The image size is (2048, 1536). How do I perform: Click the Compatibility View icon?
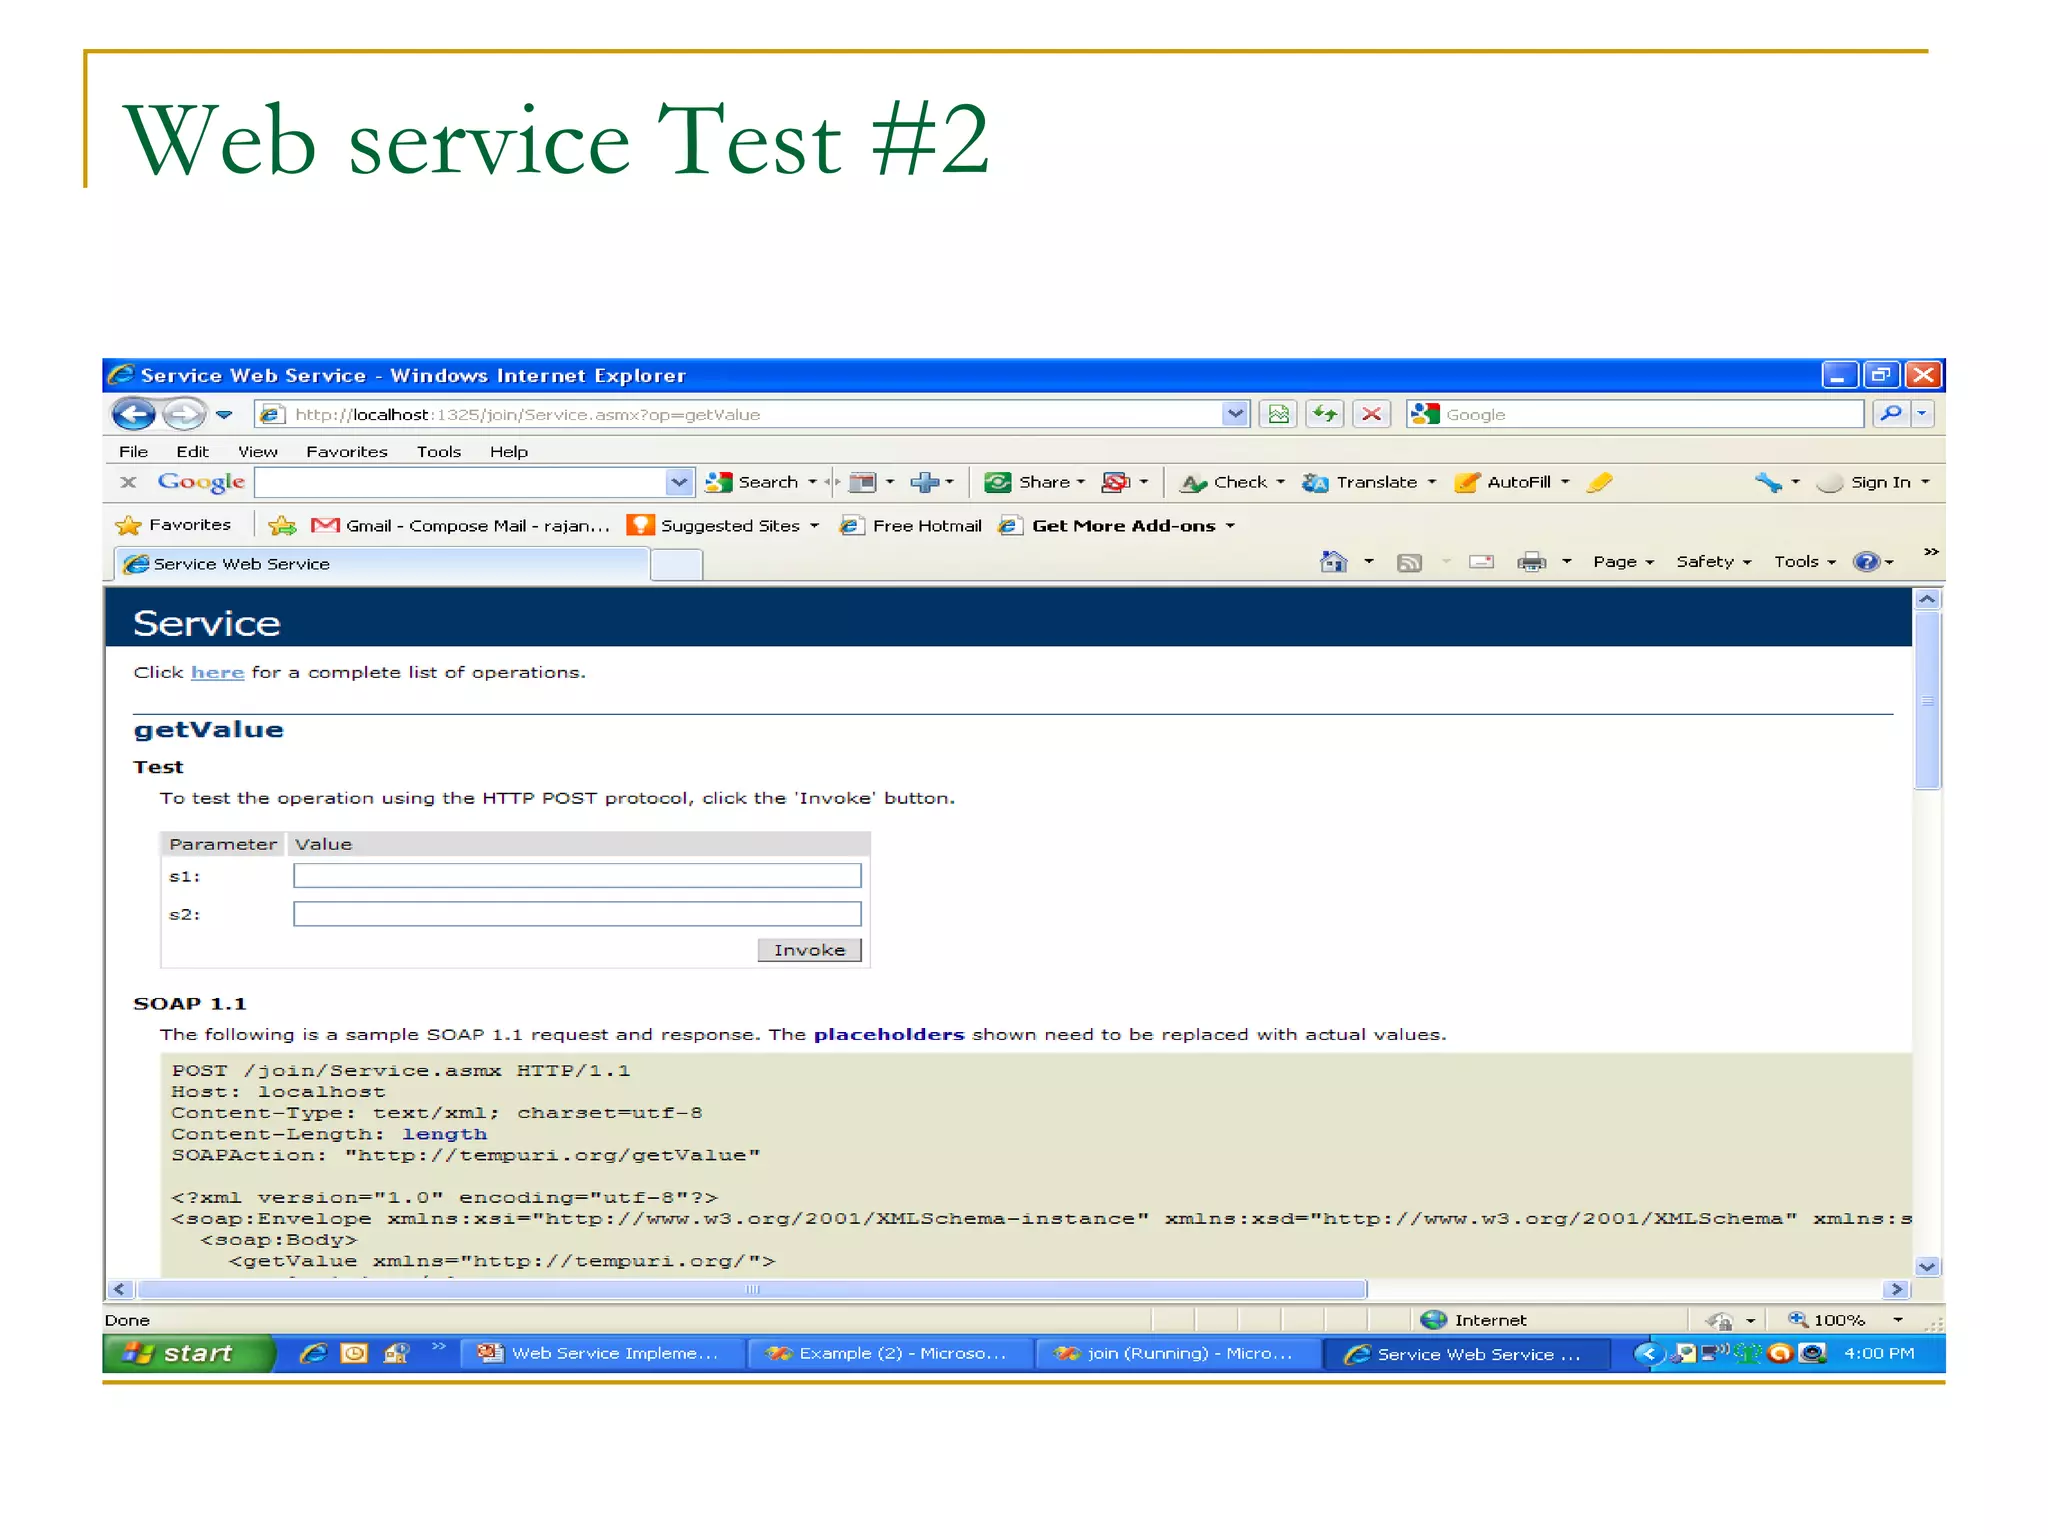[1278, 413]
